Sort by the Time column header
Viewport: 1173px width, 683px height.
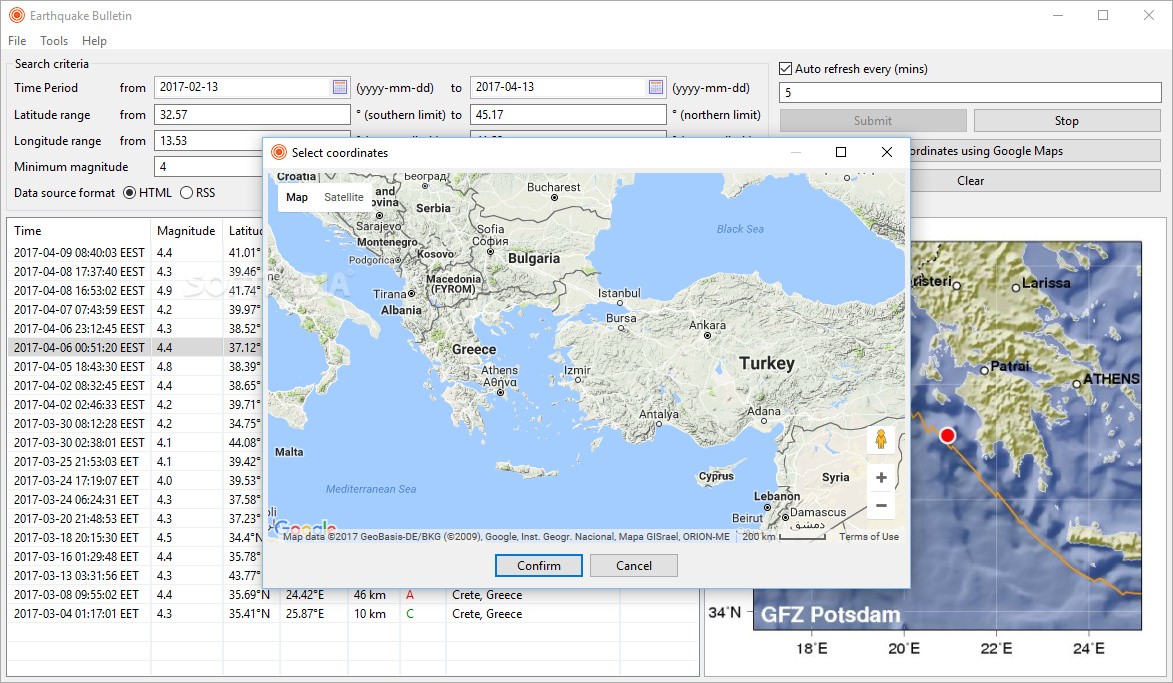79,230
